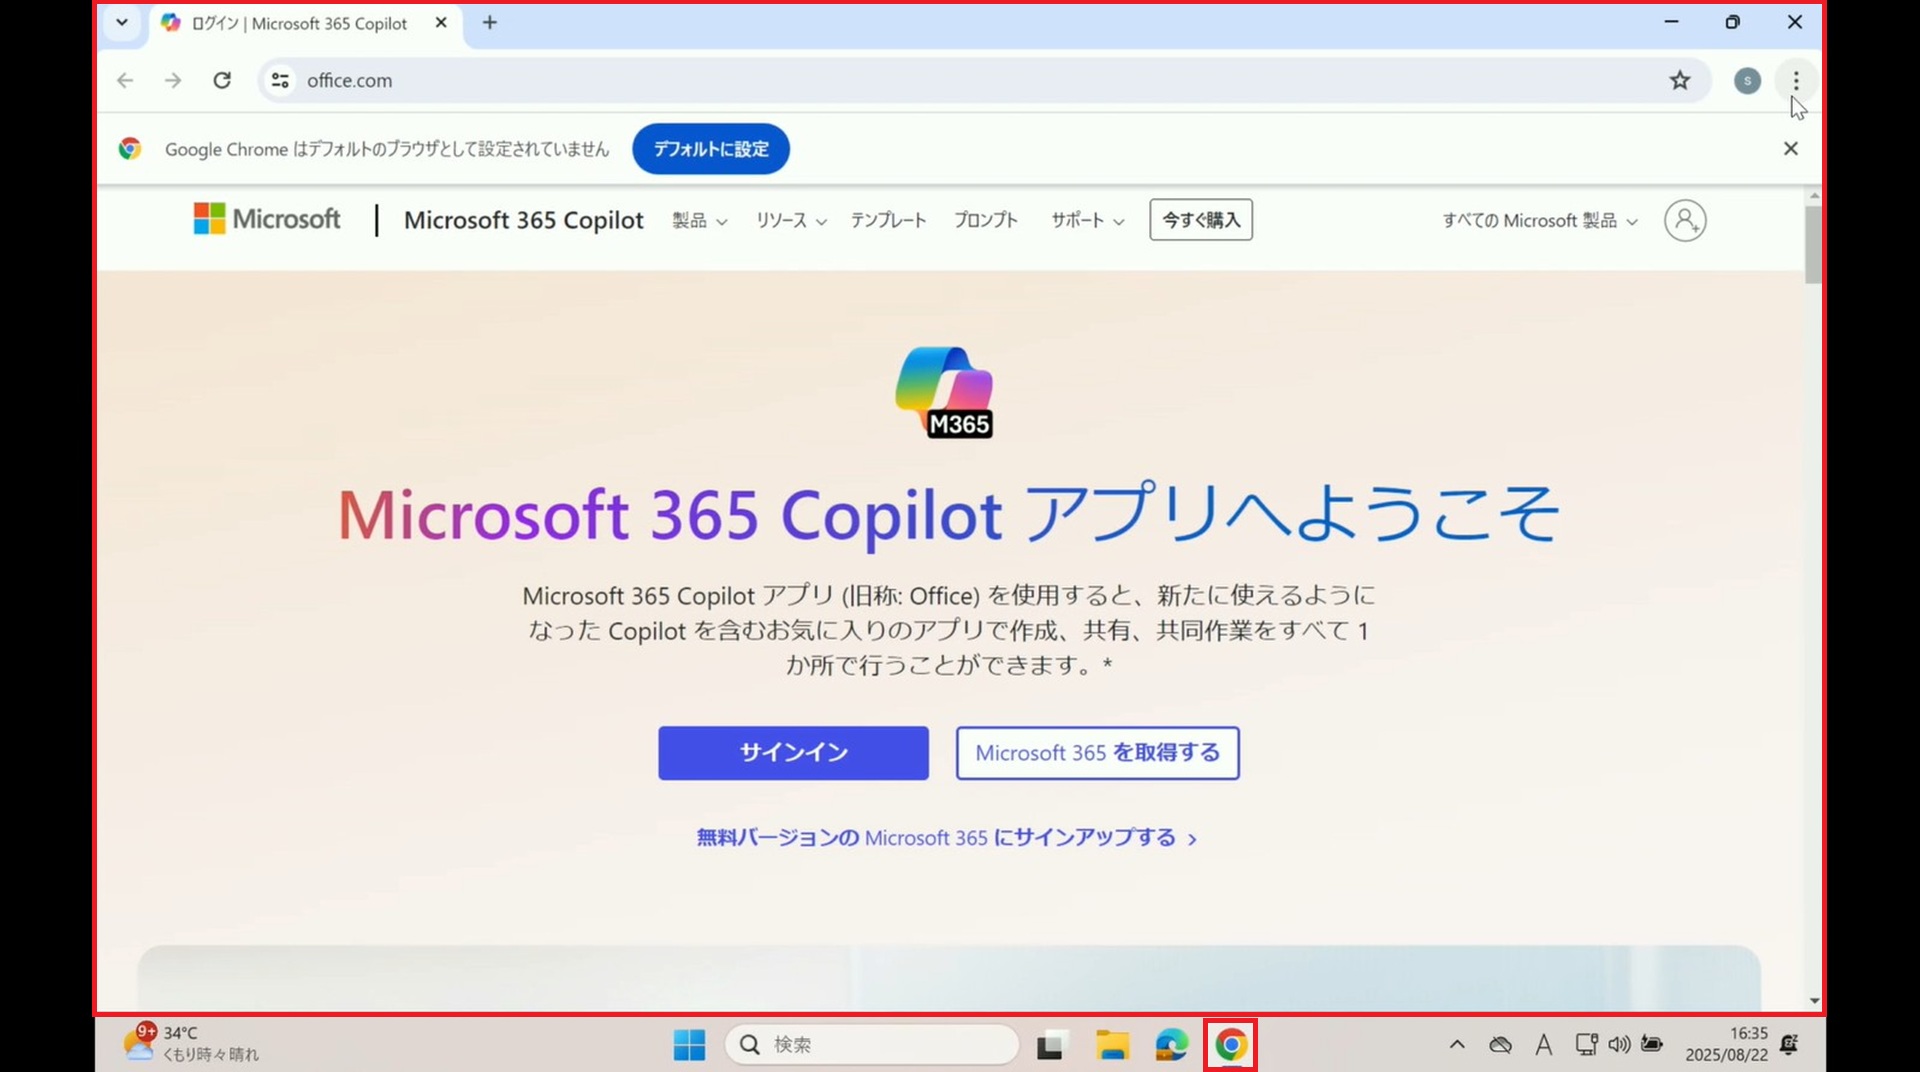The height and width of the screenshot is (1072, 1920).
Task: Open the Chrome three-dot menu
Action: (x=1796, y=80)
